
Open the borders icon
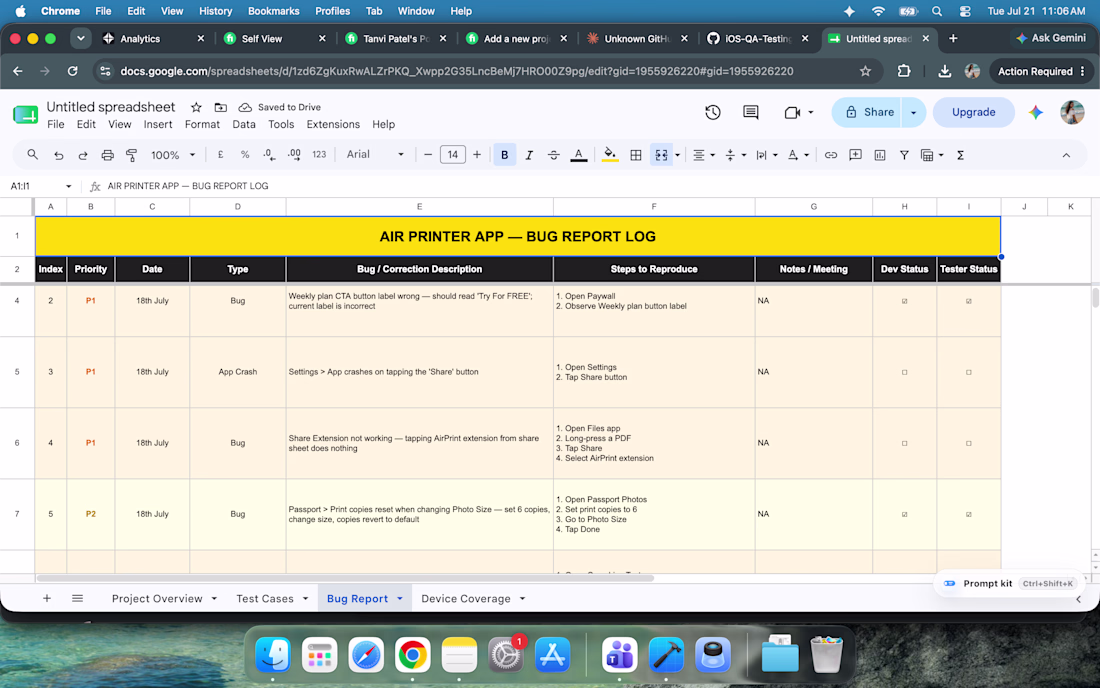coord(636,155)
